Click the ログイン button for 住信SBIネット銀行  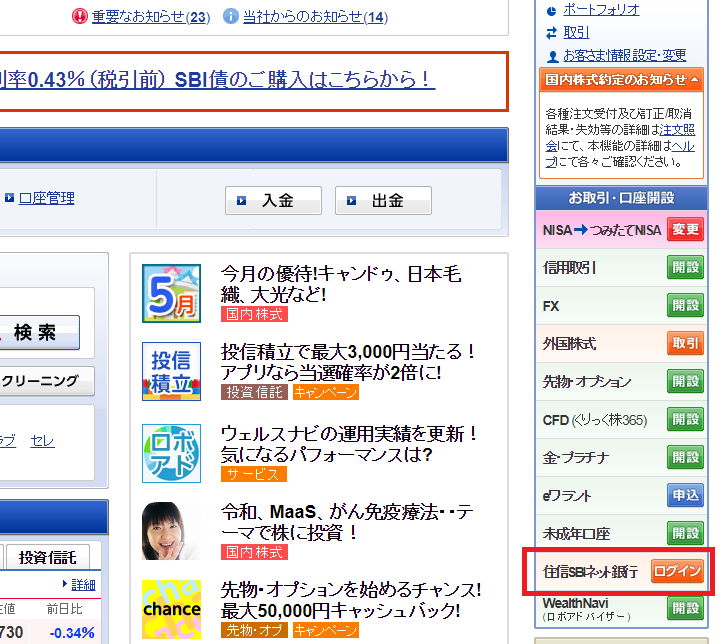click(677, 571)
